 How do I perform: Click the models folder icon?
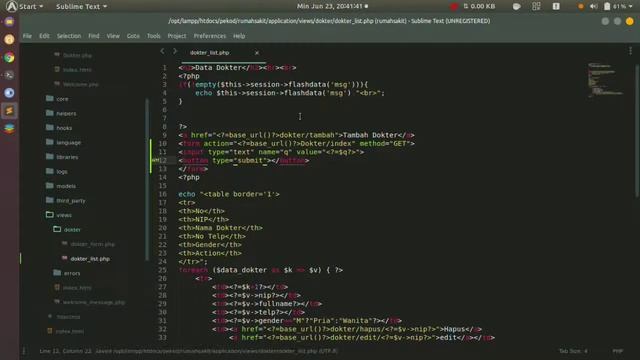coord(50,185)
